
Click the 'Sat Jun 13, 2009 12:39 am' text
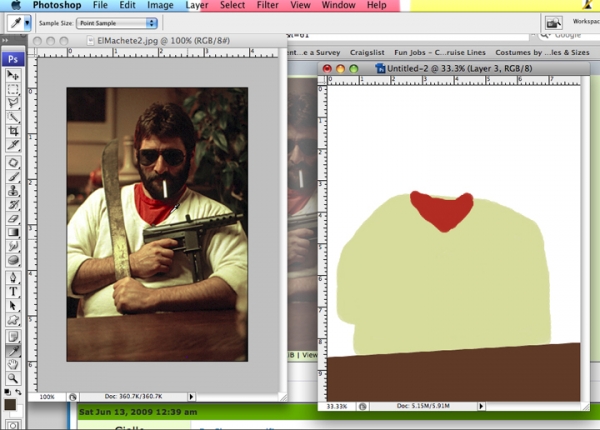(x=138, y=412)
